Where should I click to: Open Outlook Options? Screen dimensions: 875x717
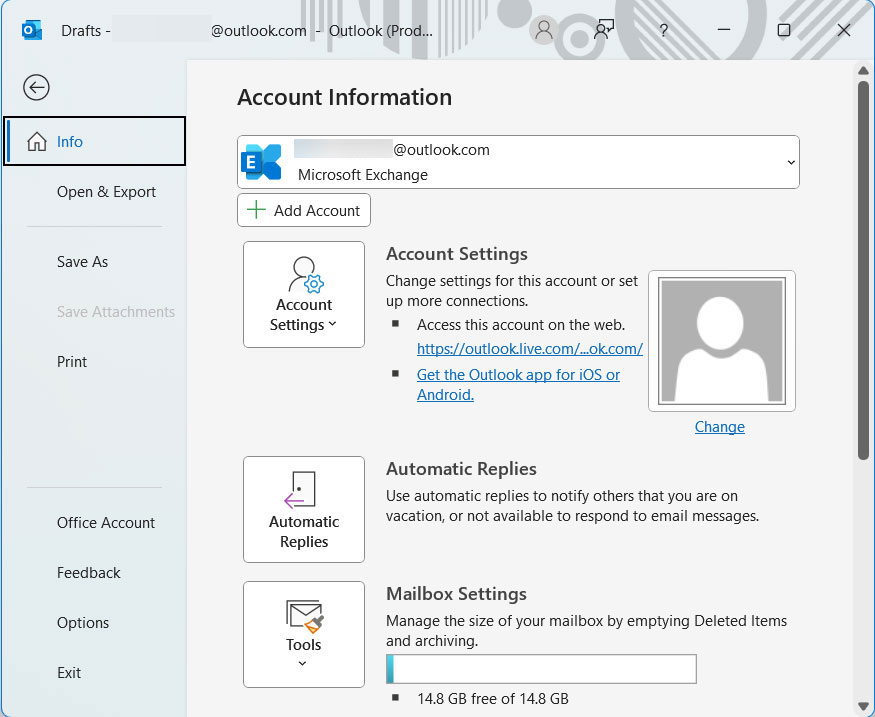(83, 623)
